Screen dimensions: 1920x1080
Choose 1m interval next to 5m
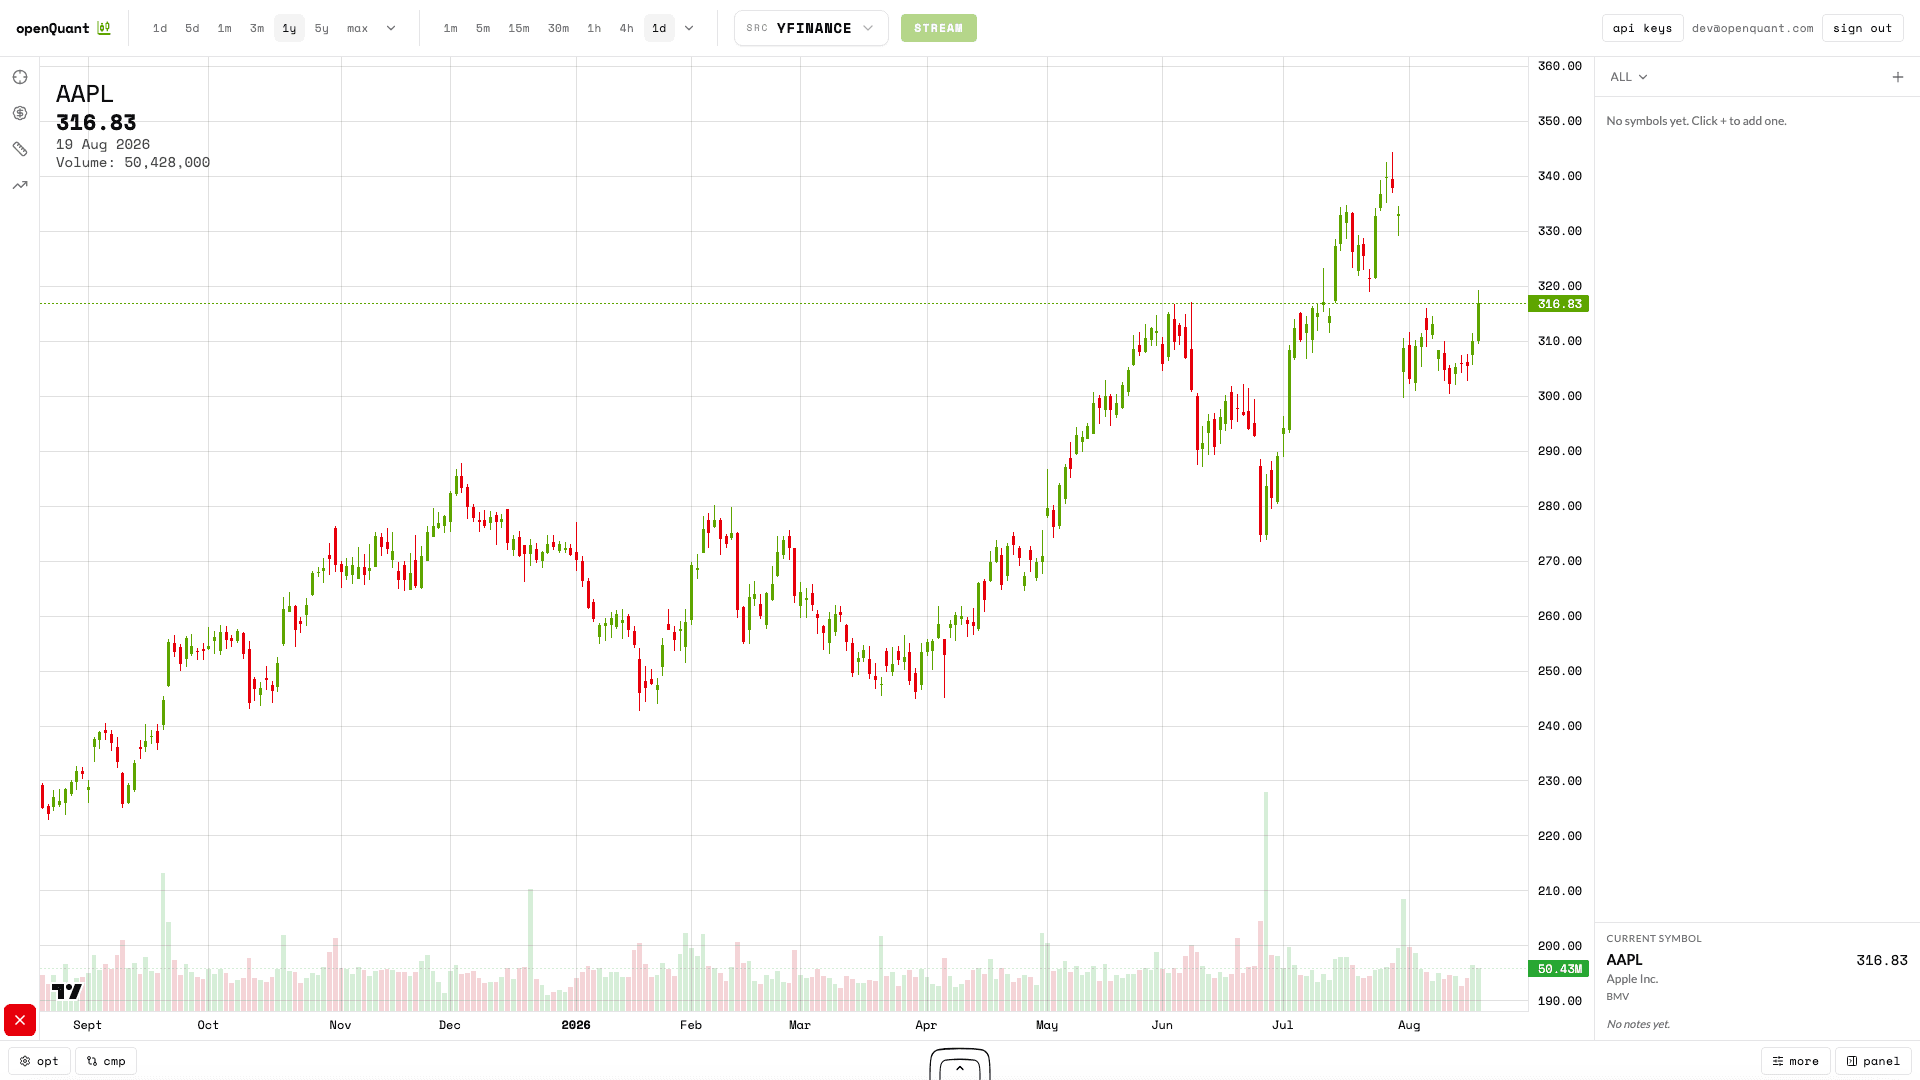click(x=451, y=28)
